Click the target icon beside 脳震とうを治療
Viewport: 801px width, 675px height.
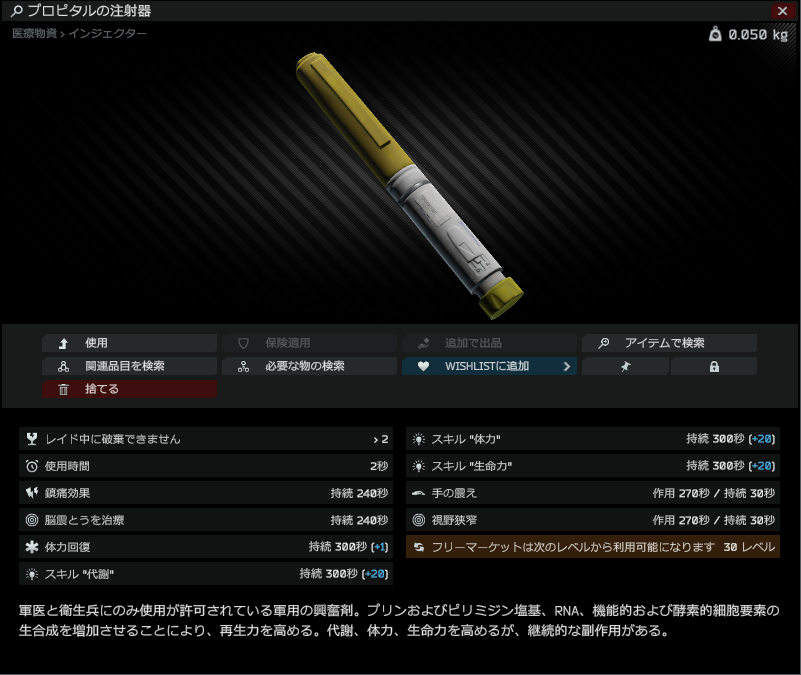(x=32, y=520)
